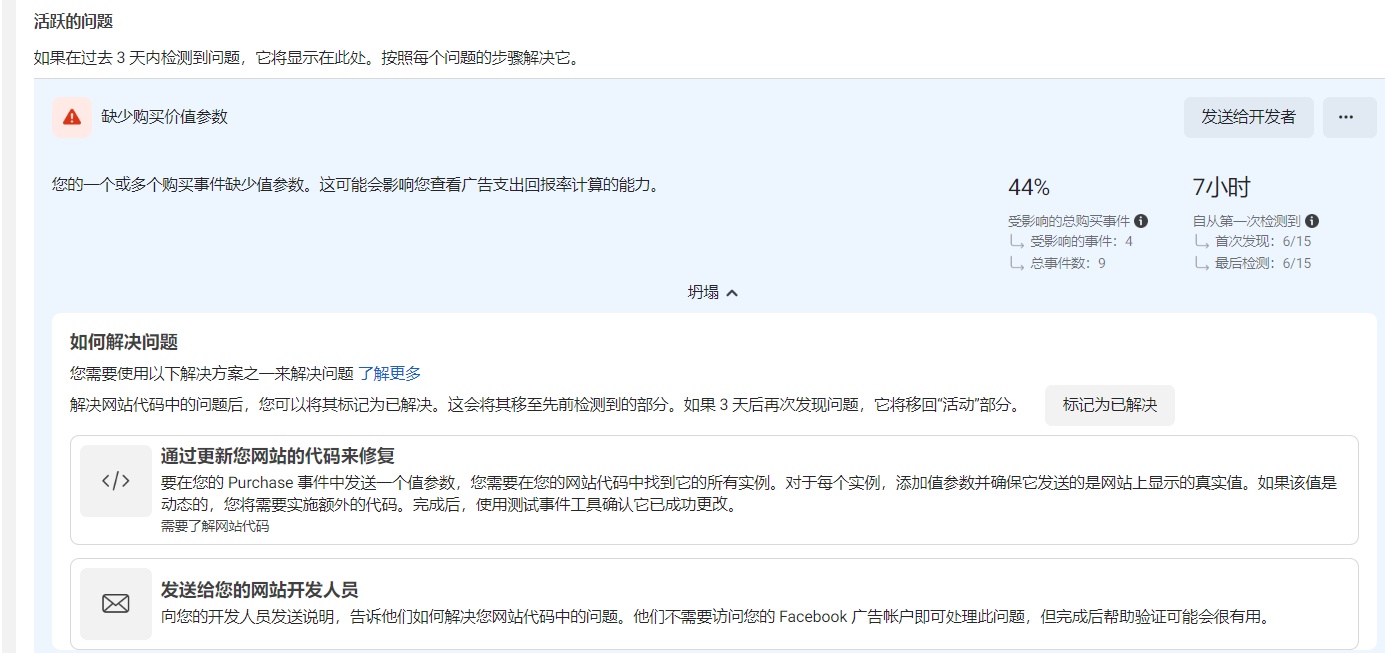1385x653 pixels.
Task: Click the code brackets icon
Action: point(116,481)
